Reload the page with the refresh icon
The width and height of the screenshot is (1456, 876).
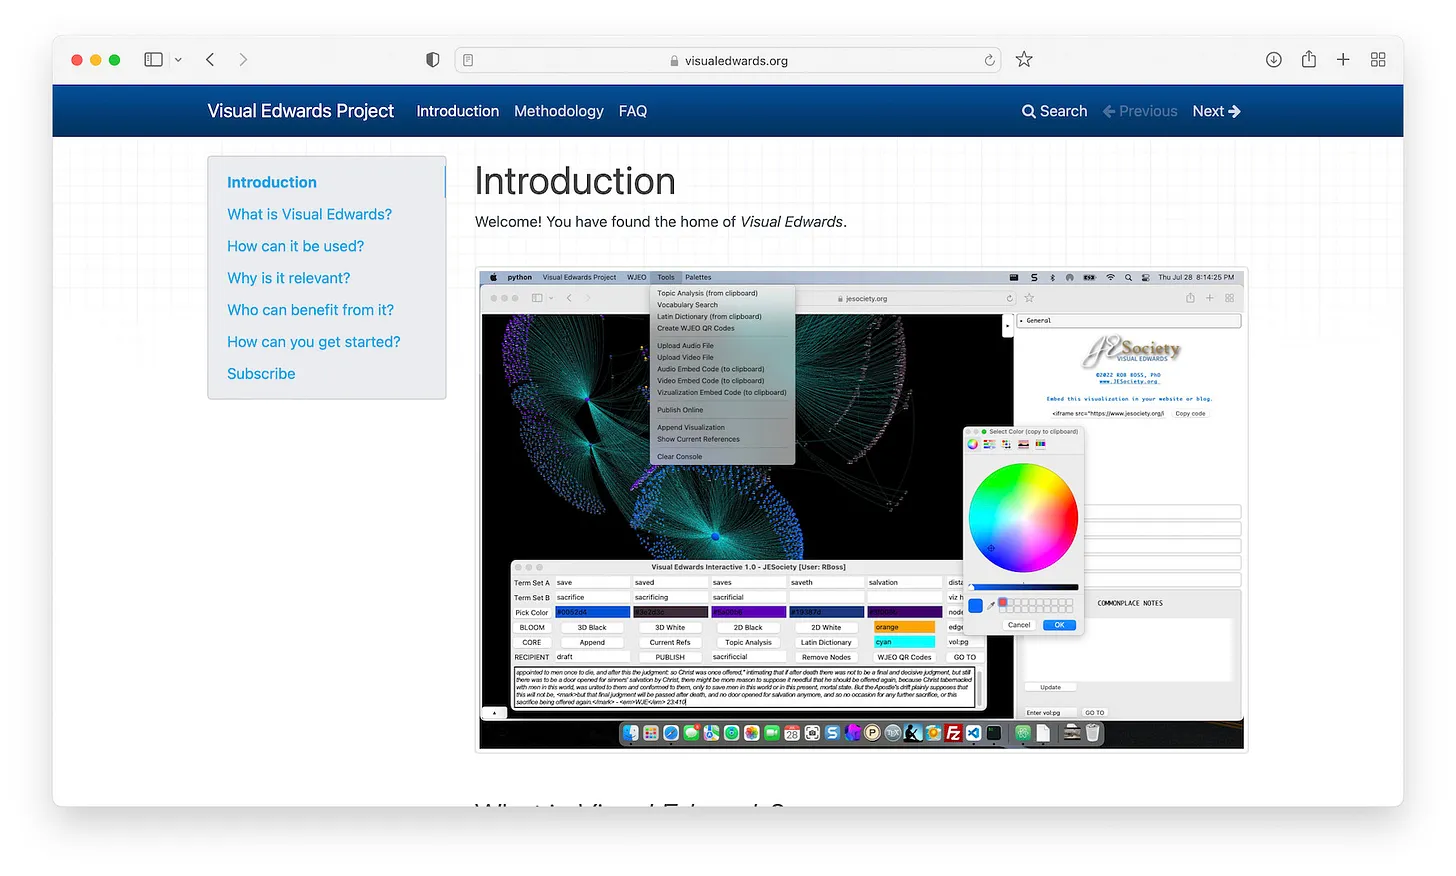tap(989, 60)
